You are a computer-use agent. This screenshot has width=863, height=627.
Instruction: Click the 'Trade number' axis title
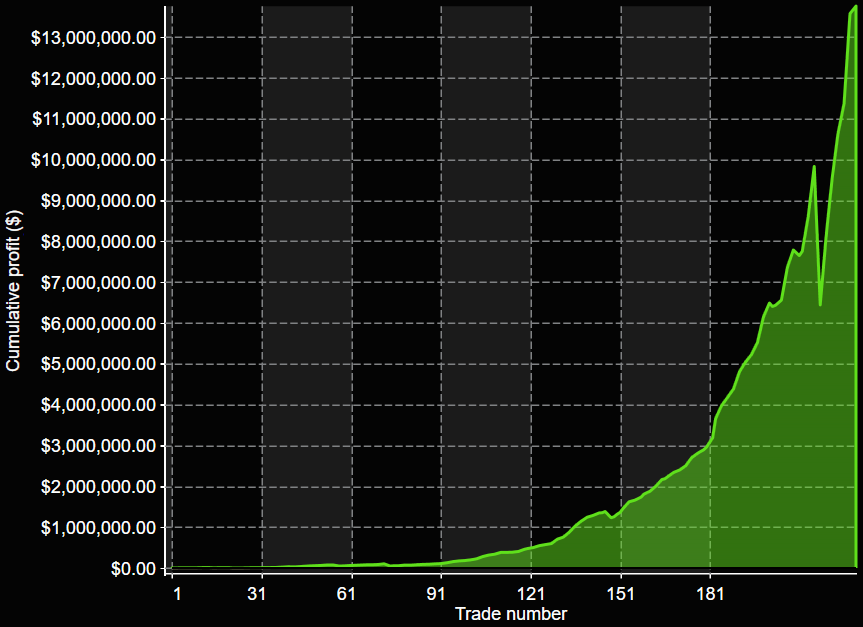pyautogui.click(x=511, y=614)
